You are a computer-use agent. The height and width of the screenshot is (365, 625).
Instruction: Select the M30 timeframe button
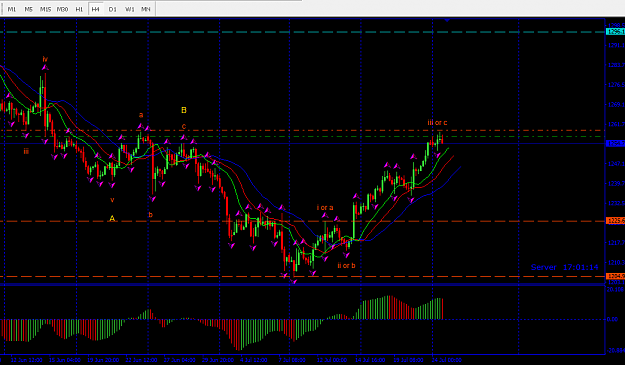pyautogui.click(x=62, y=9)
